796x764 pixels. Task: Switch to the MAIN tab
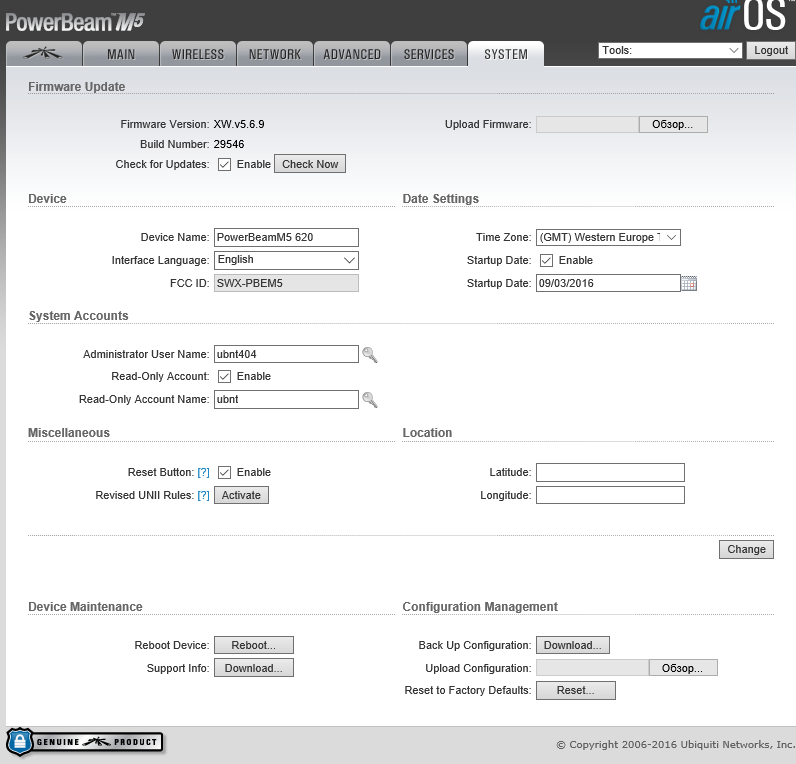tap(121, 54)
